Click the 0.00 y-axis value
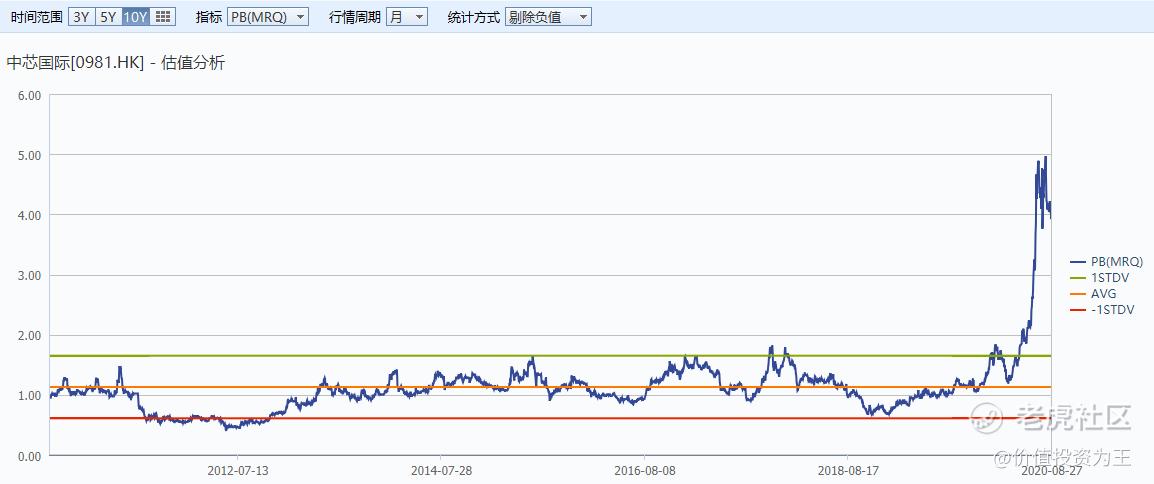Screen dimensions: 1154x484 pyautogui.click(x=29, y=456)
